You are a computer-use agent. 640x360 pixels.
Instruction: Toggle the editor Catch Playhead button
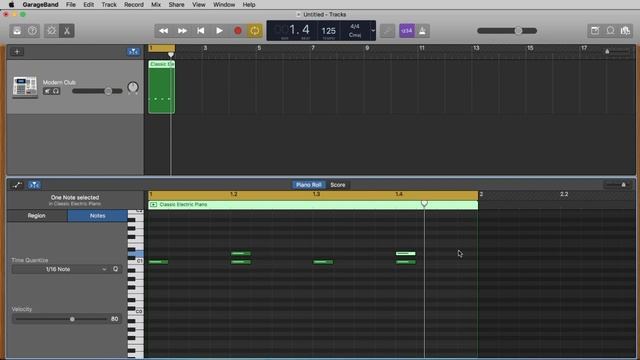pos(34,185)
